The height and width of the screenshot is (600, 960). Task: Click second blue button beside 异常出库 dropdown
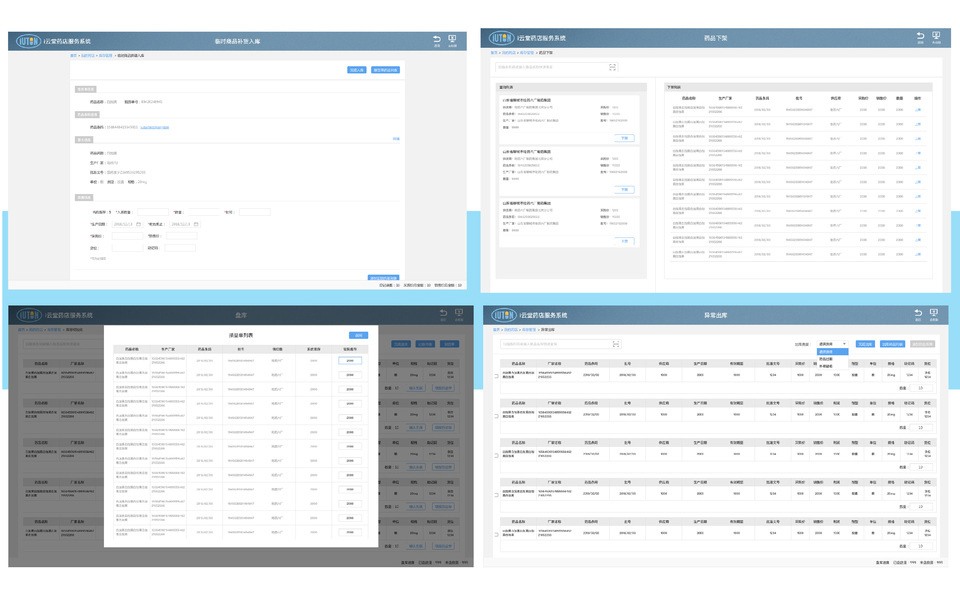coord(892,344)
